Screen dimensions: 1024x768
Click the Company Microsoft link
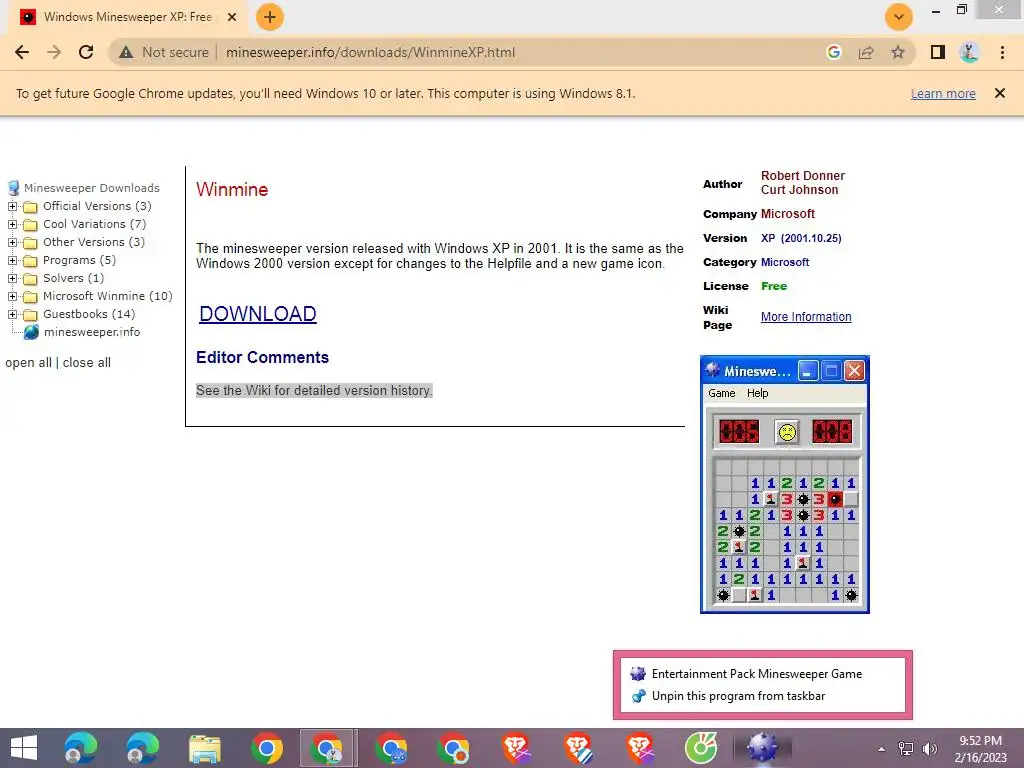[788, 214]
